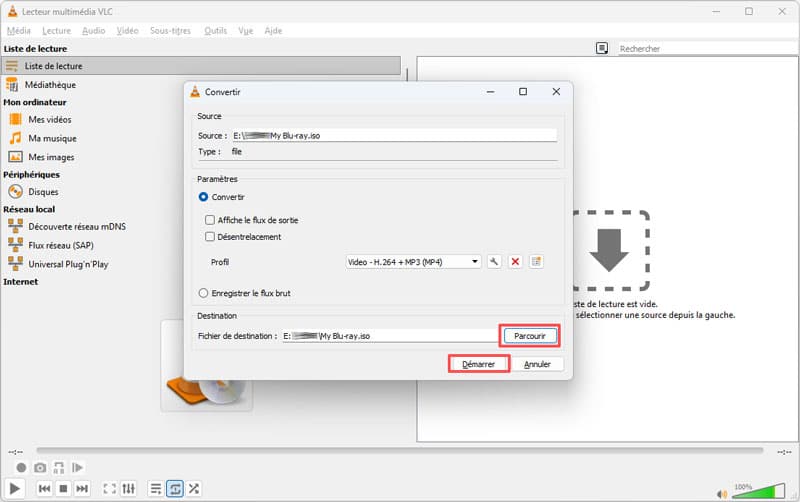The height and width of the screenshot is (502, 800).
Task: Click the Play button in playback controls
Action: coord(15,489)
